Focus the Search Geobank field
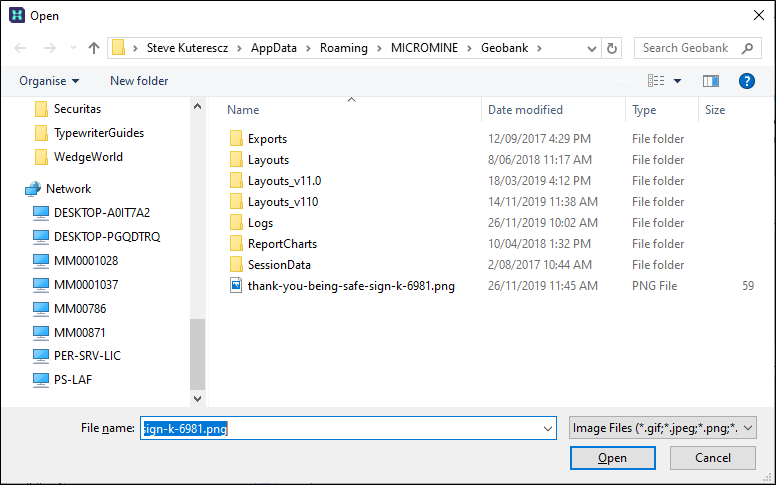 pos(698,48)
